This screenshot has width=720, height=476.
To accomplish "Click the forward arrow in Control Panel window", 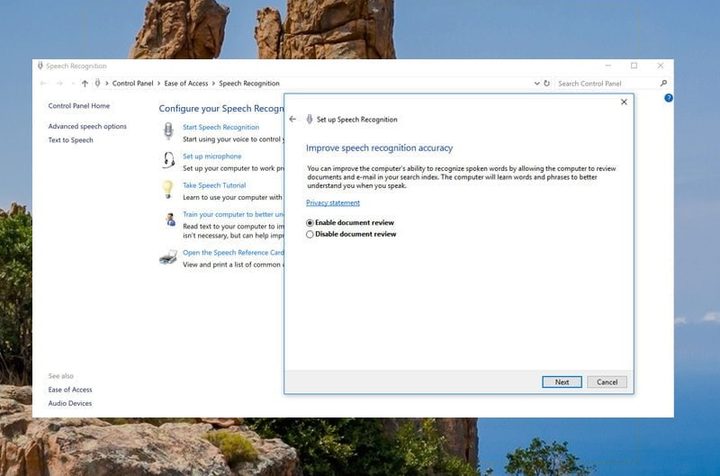I will [x=59, y=83].
